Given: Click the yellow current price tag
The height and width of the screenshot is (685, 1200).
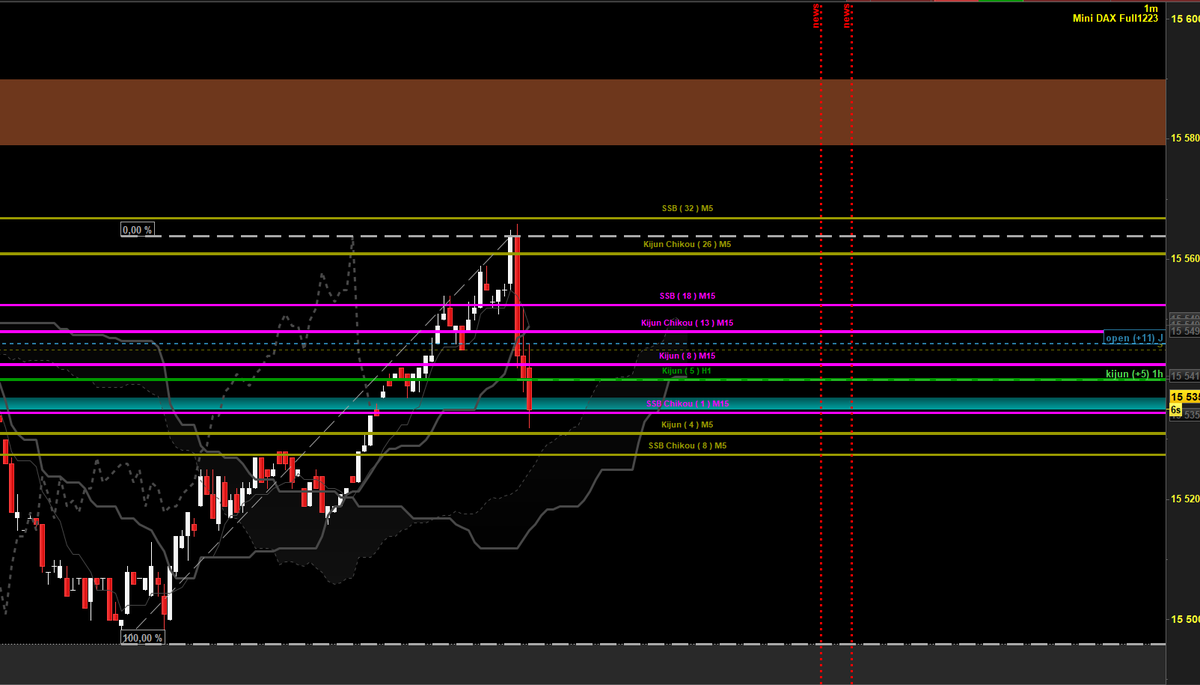Looking at the screenshot, I should (1185, 397).
